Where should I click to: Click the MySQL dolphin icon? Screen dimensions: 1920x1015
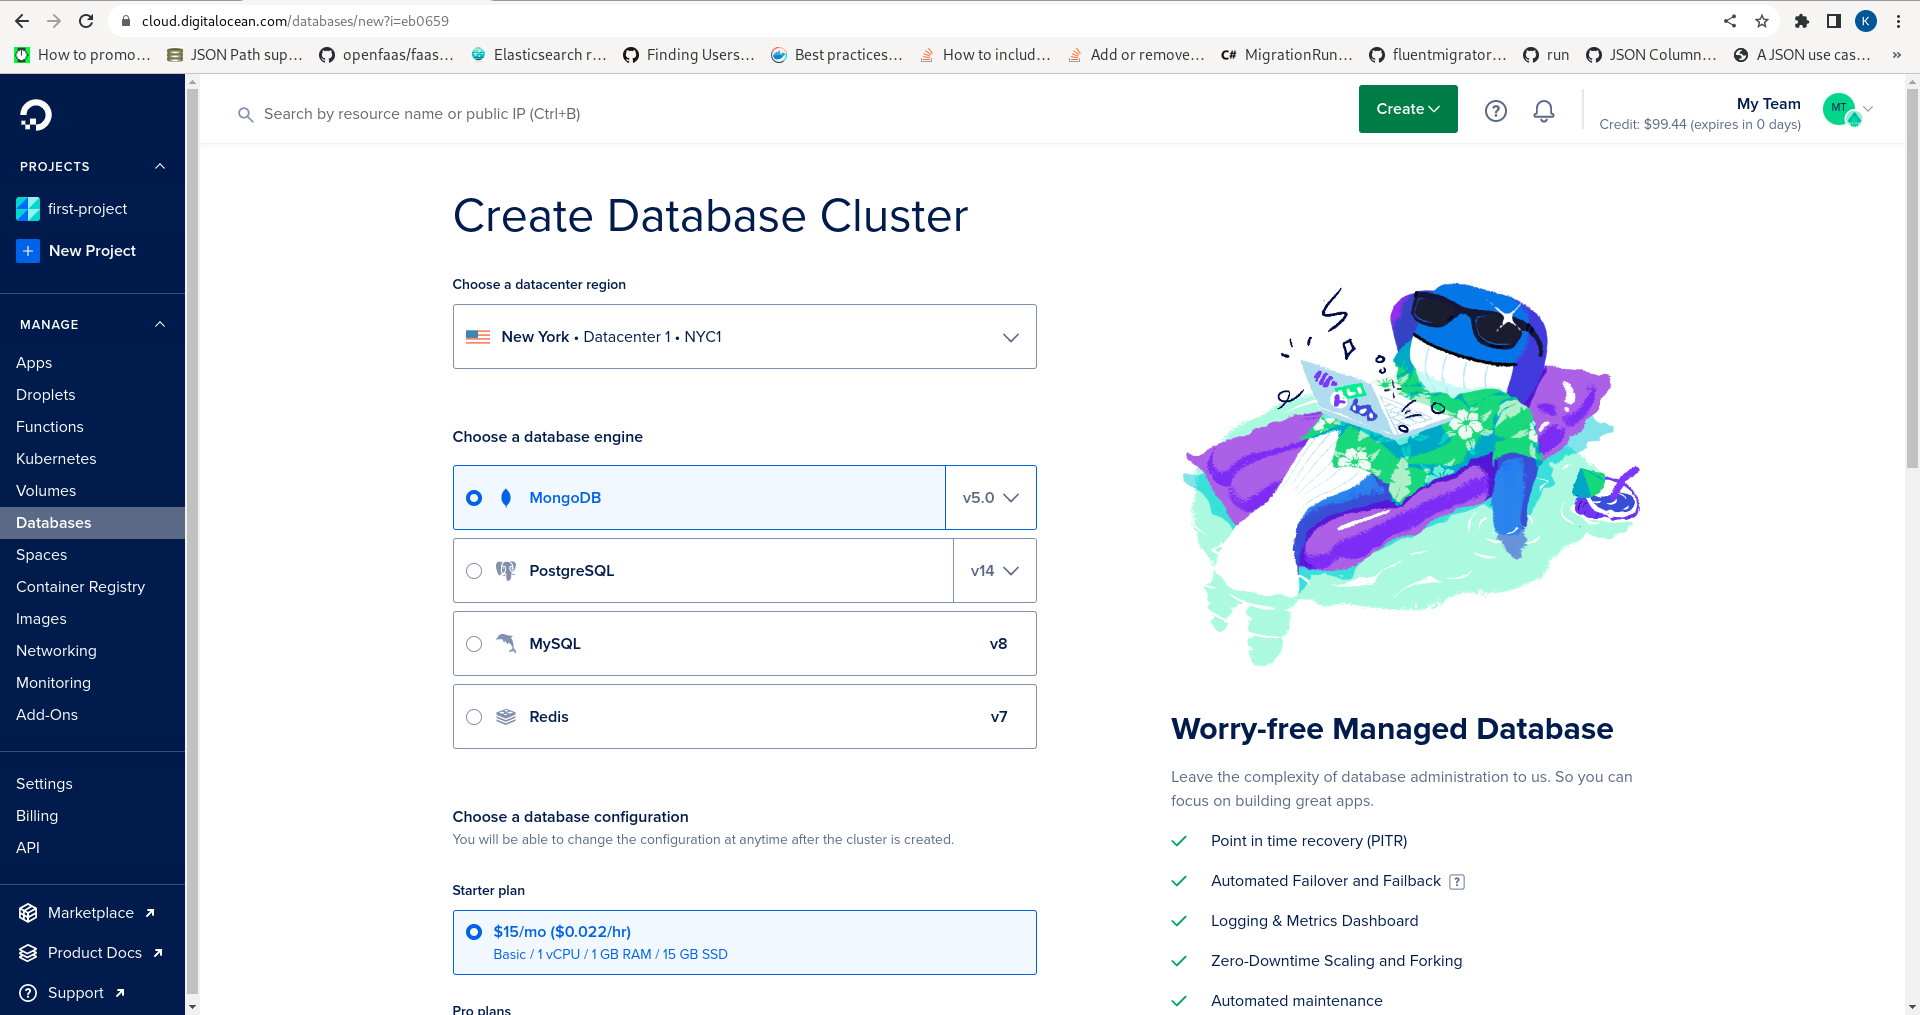click(x=506, y=644)
